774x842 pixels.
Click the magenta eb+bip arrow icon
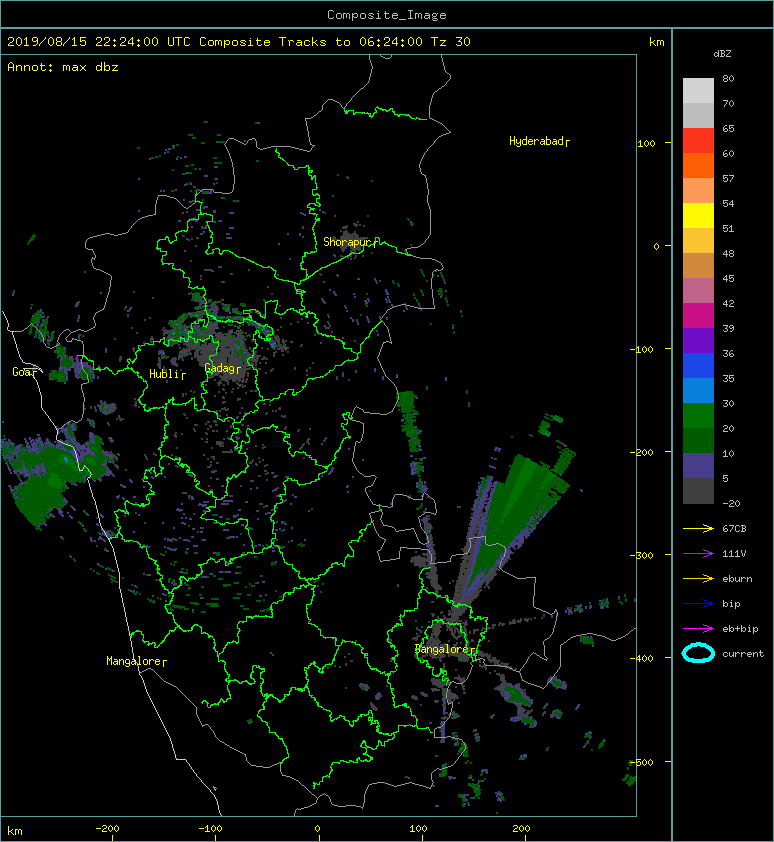point(698,628)
